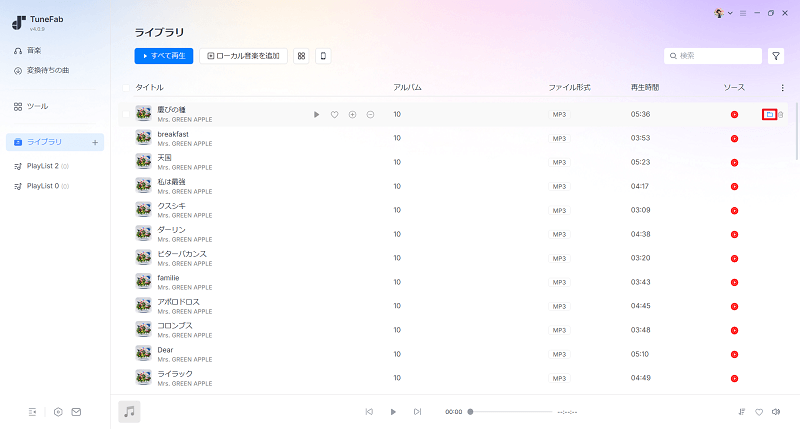Switch to grid view icon
The height and width of the screenshot is (429, 800).
[302, 56]
